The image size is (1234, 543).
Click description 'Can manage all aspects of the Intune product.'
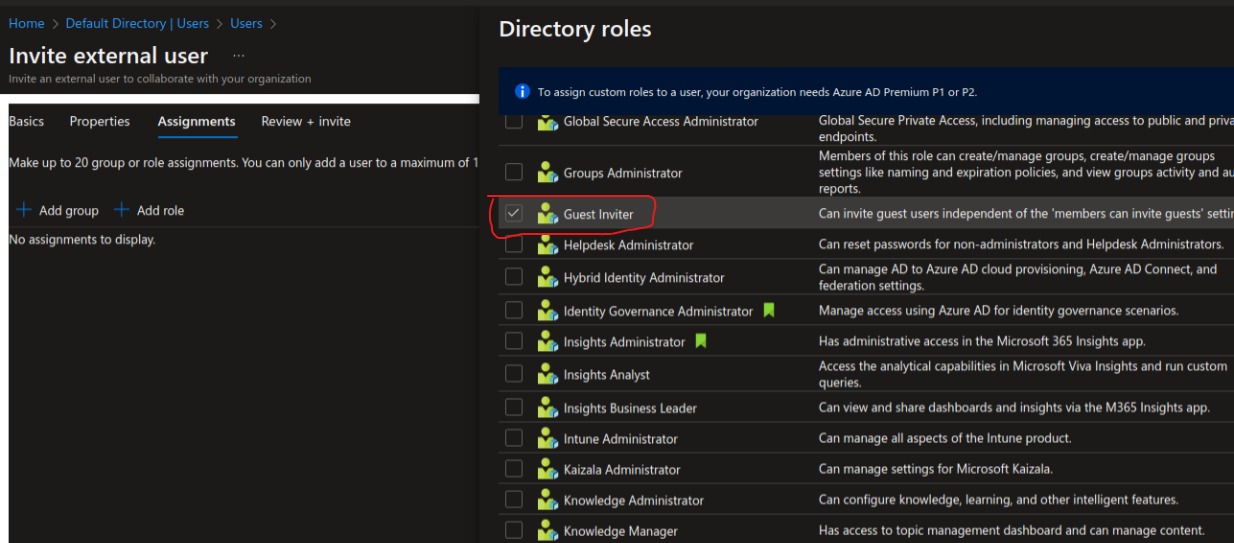point(945,438)
